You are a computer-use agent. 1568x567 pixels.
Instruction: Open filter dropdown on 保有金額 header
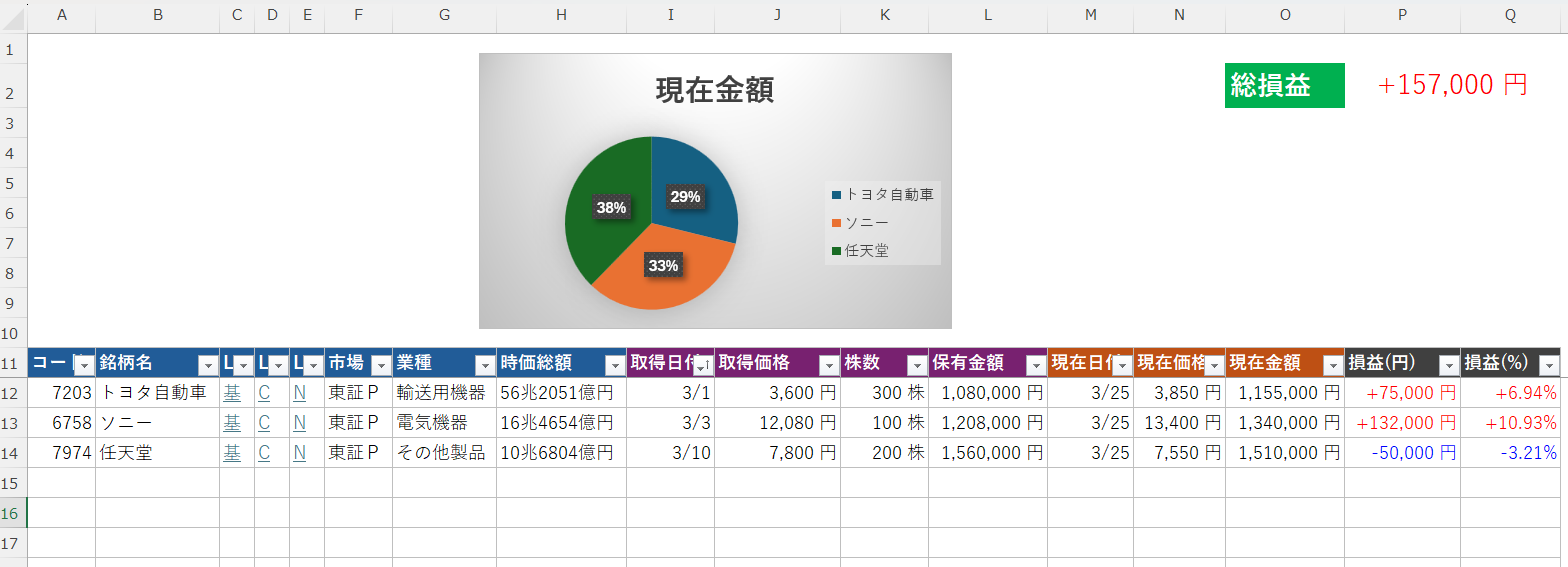click(x=1036, y=365)
